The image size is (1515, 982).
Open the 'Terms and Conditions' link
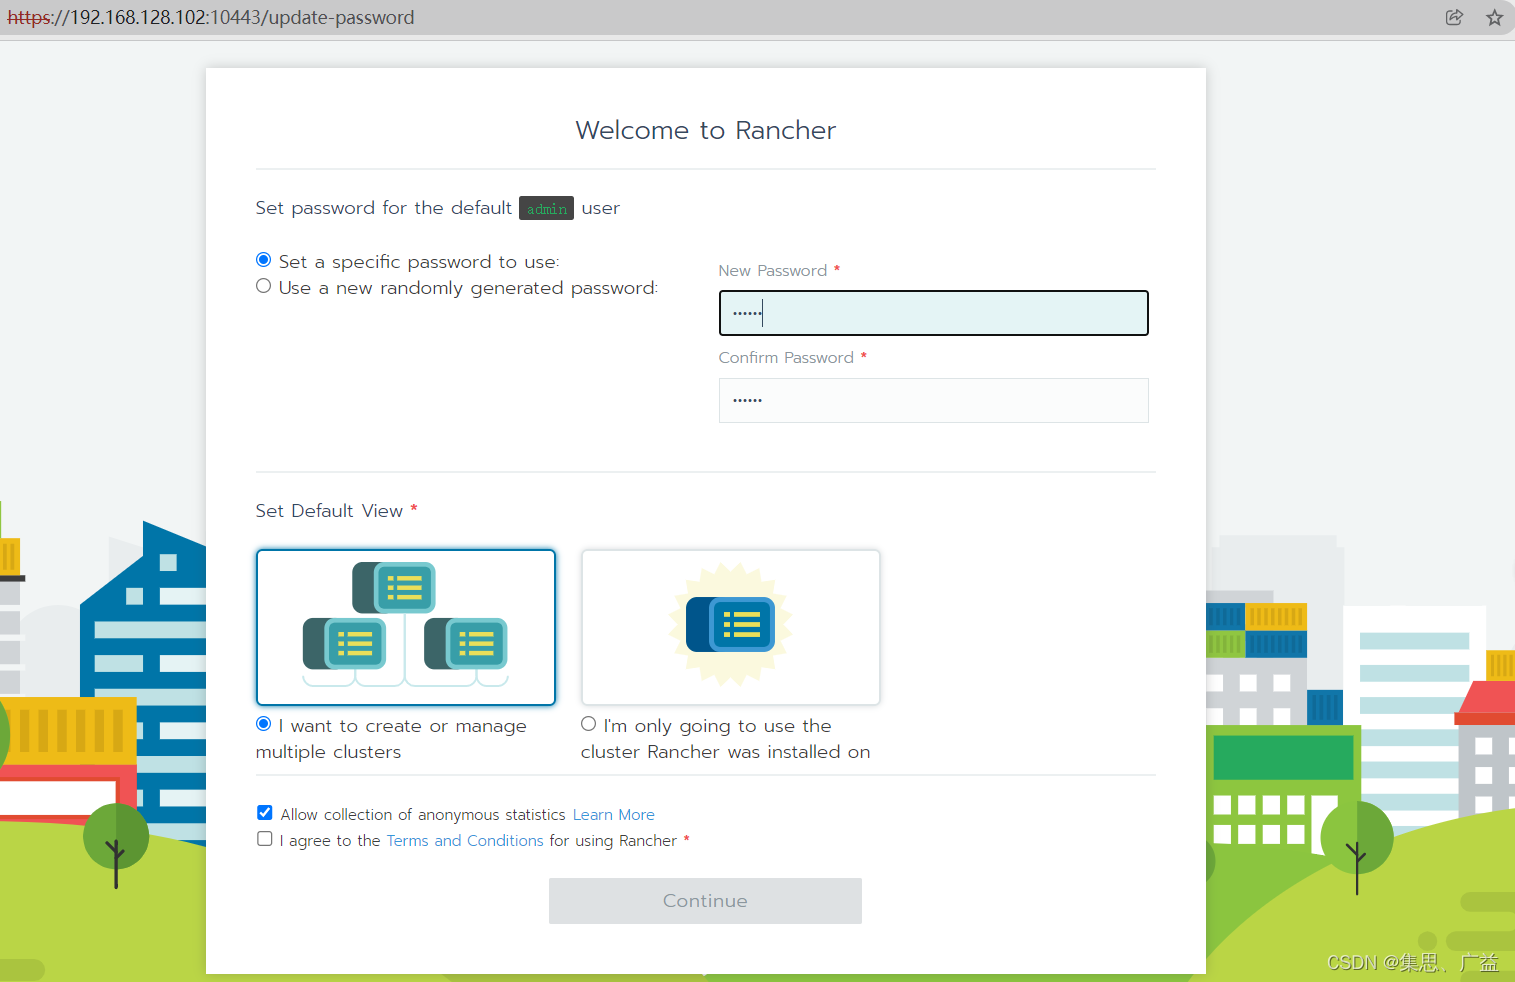465,841
